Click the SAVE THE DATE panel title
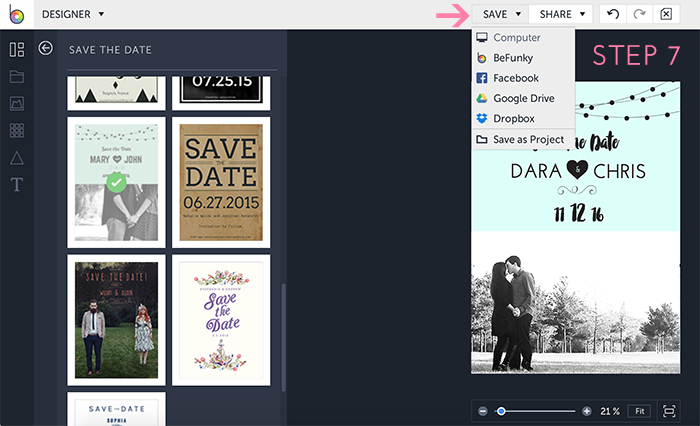The width and height of the screenshot is (700, 426). pyautogui.click(x=110, y=50)
